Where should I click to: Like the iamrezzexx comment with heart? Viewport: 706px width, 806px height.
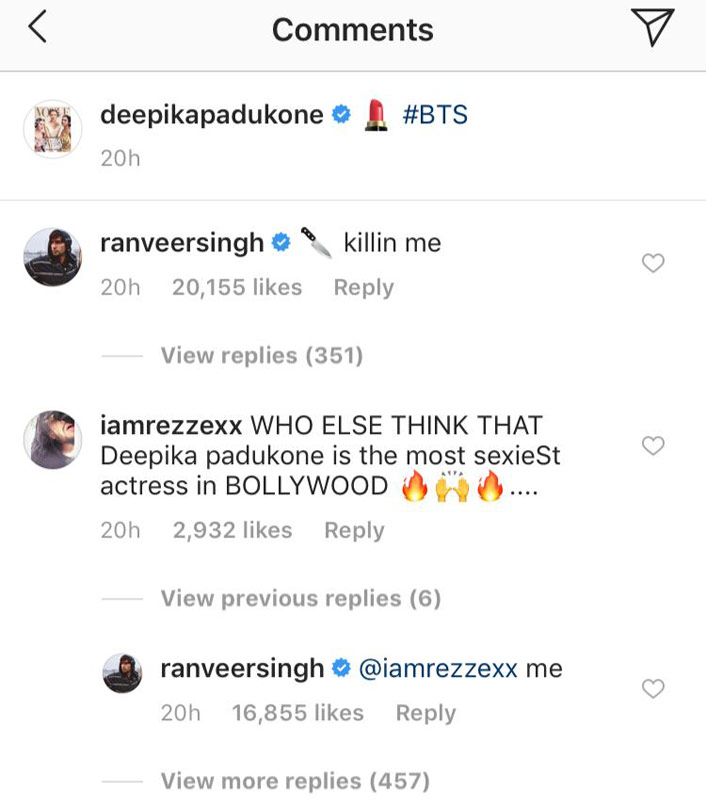tap(653, 446)
